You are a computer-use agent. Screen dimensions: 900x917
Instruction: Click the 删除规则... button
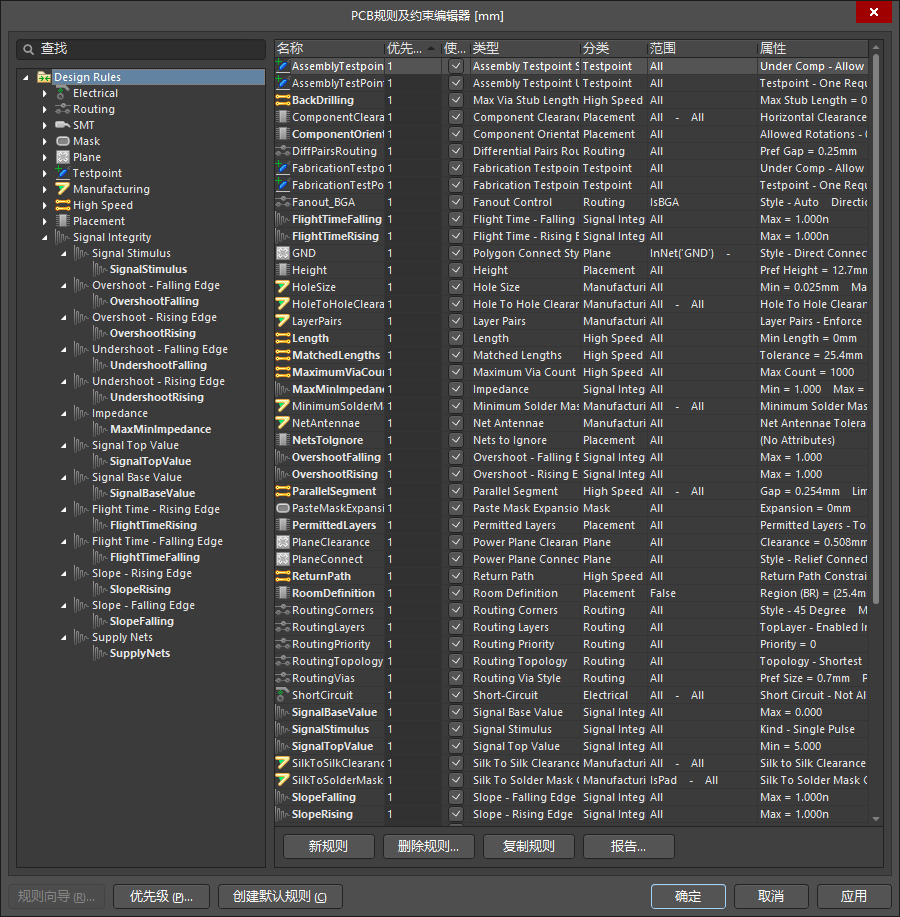429,846
